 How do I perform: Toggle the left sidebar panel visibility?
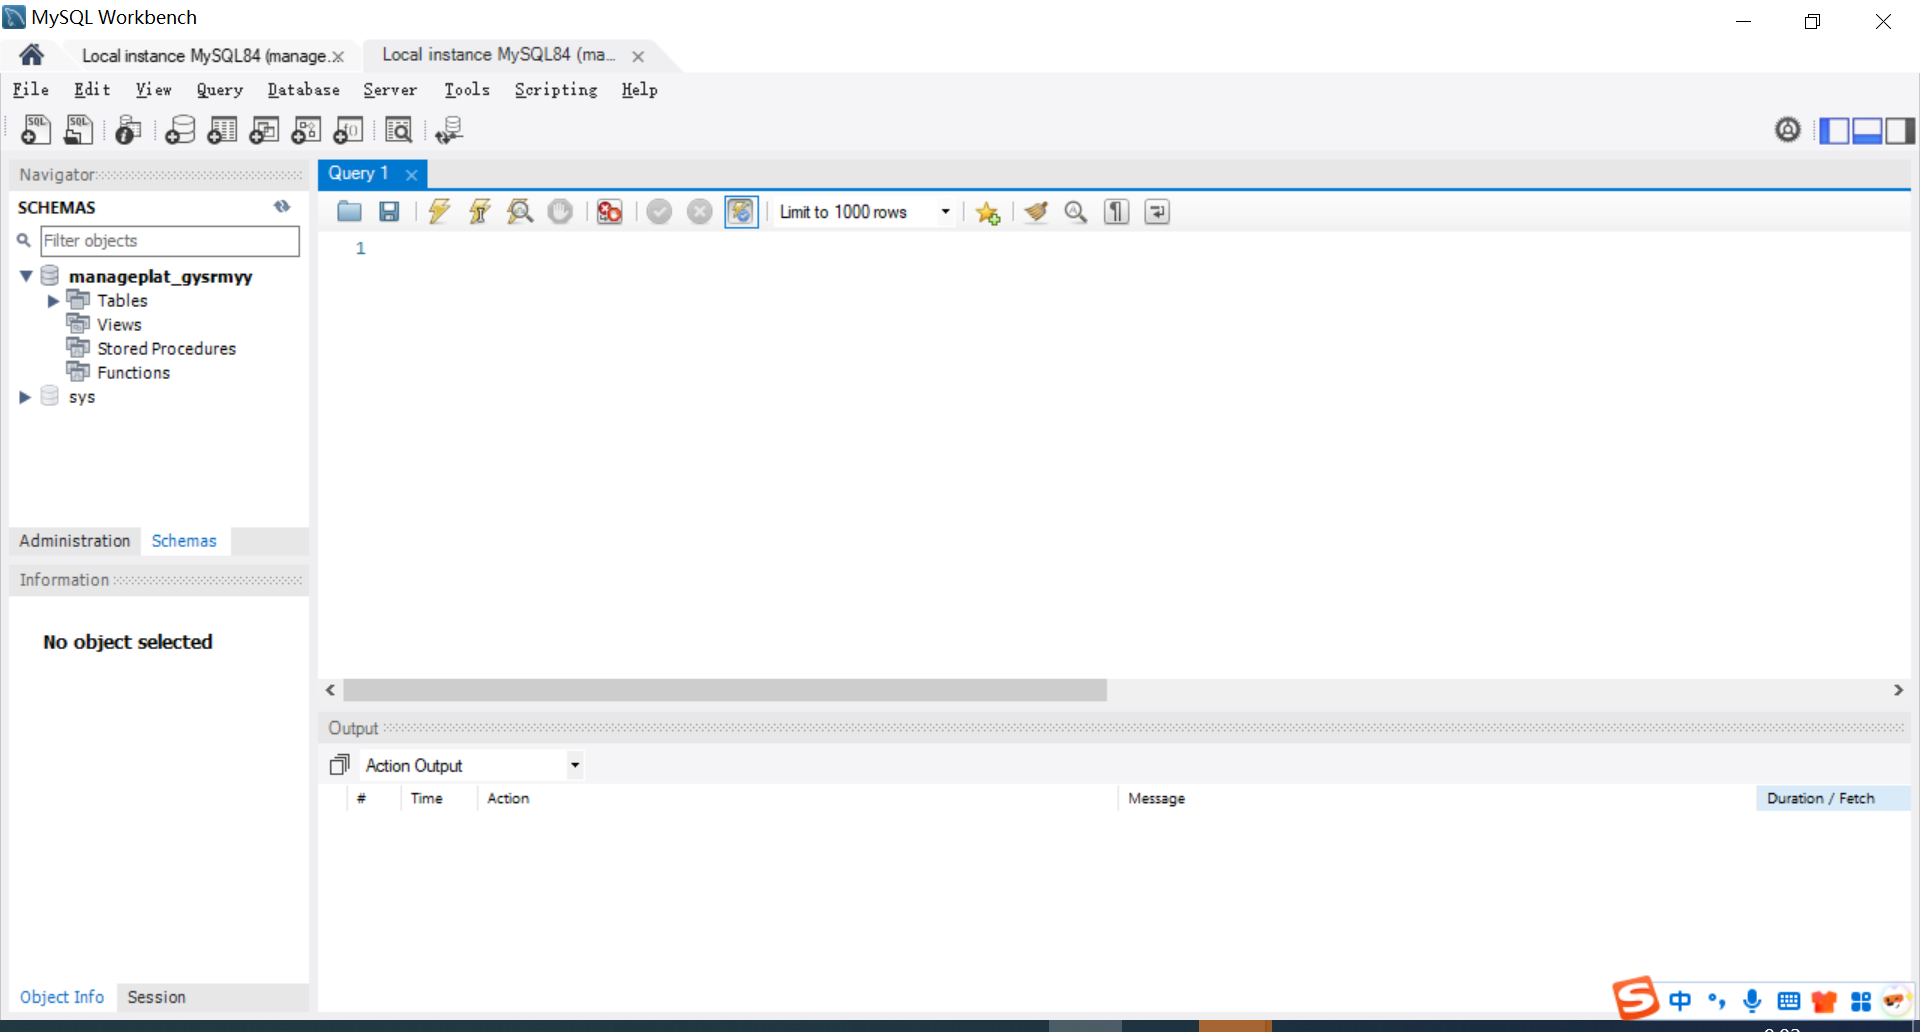click(x=1834, y=130)
